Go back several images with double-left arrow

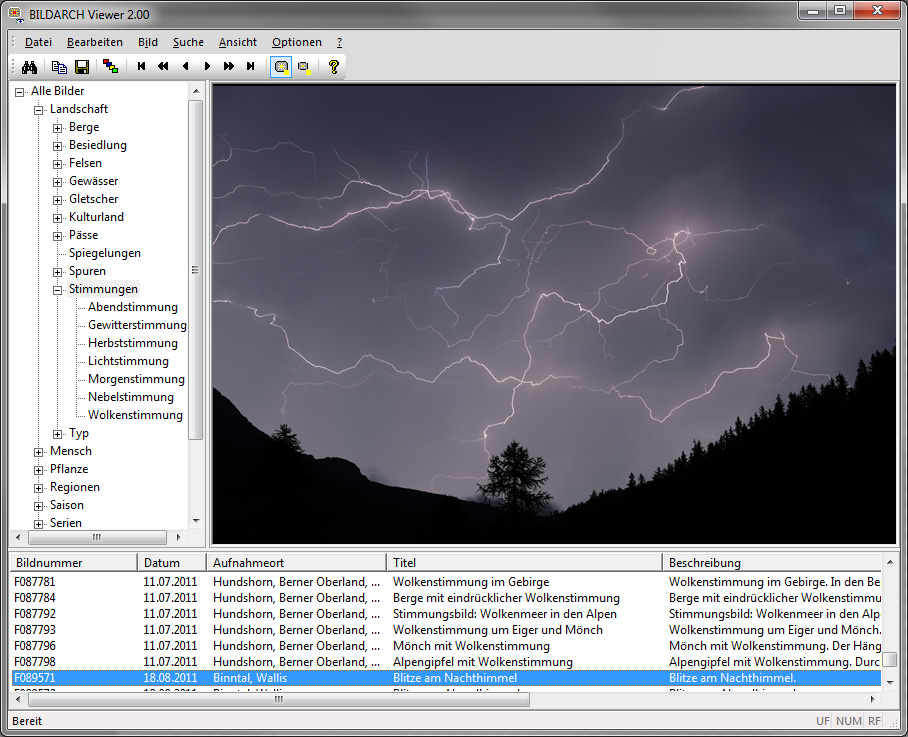tap(163, 66)
